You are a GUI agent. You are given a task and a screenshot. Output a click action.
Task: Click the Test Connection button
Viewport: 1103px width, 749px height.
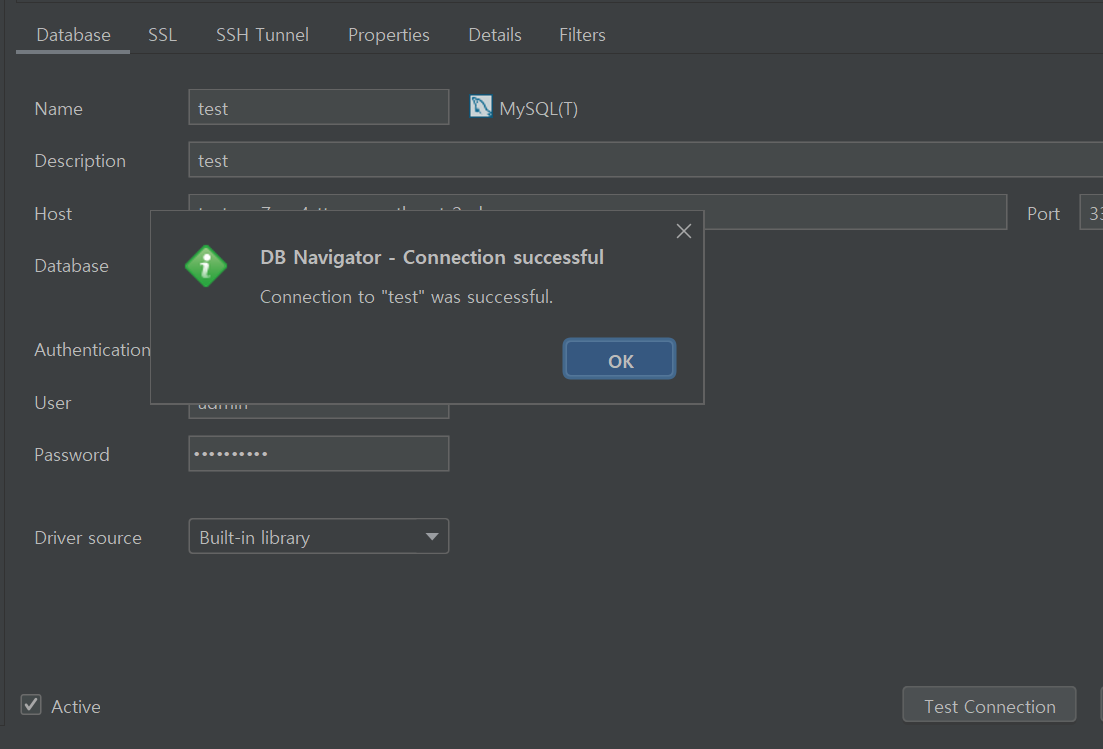[x=989, y=705]
